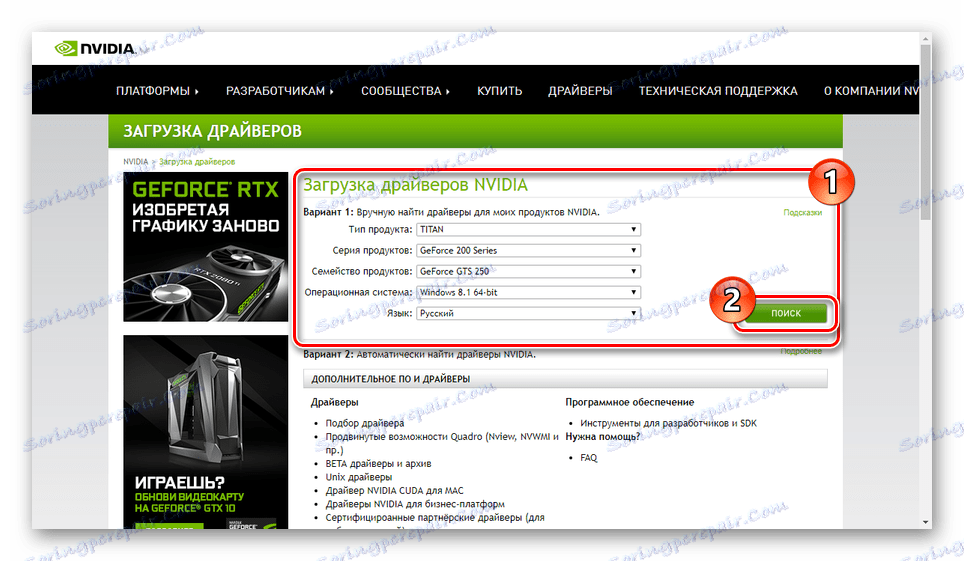Open Драйверы NVIDIA для бизнес-платформ link
The image size is (964, 561).
pos(415,504)
